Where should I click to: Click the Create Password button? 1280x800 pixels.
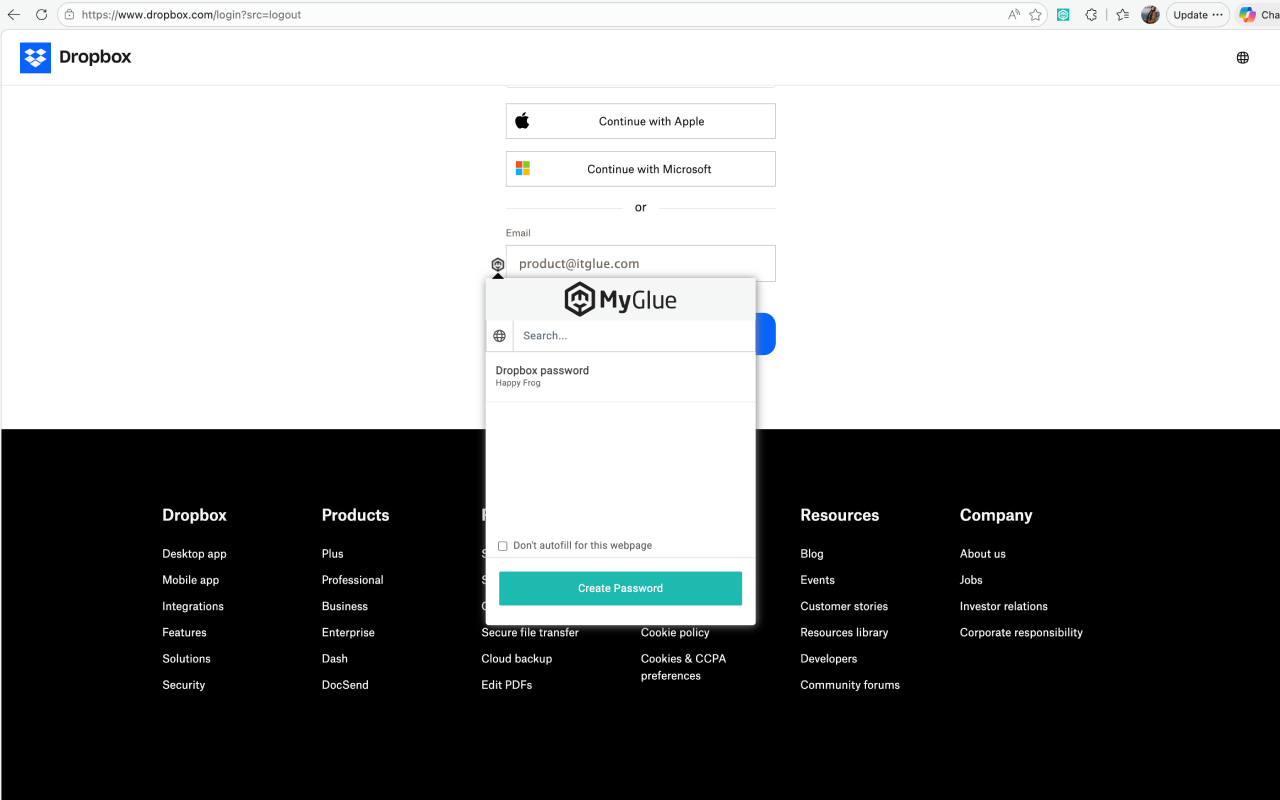[620, 588]
